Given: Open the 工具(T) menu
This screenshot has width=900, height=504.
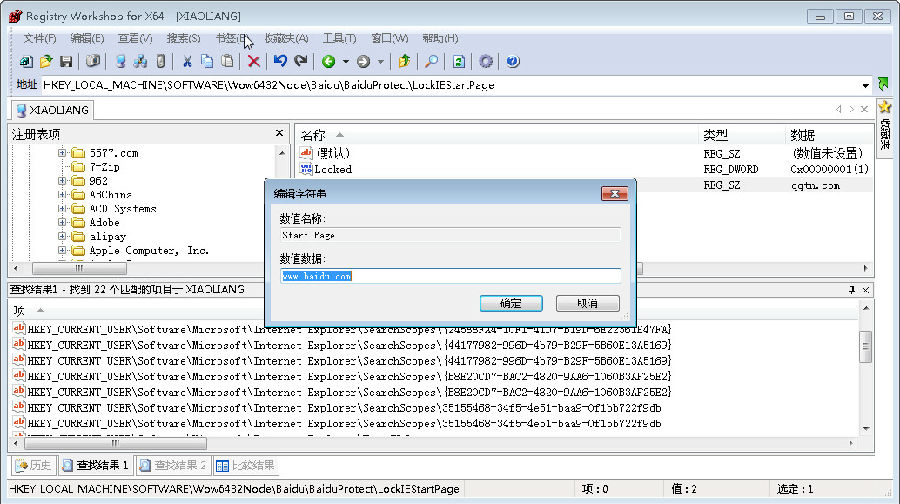Looking at the screenshot, I should point(337,38).
